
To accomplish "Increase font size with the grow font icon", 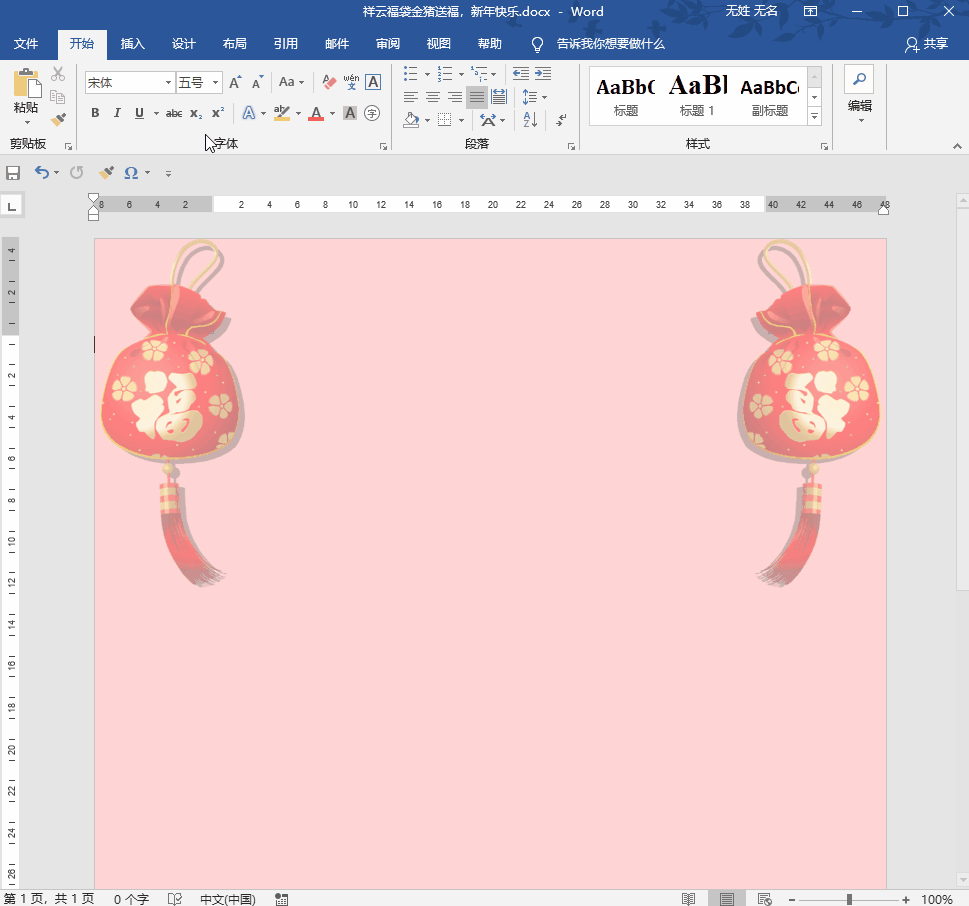I will tap(235, 82).
